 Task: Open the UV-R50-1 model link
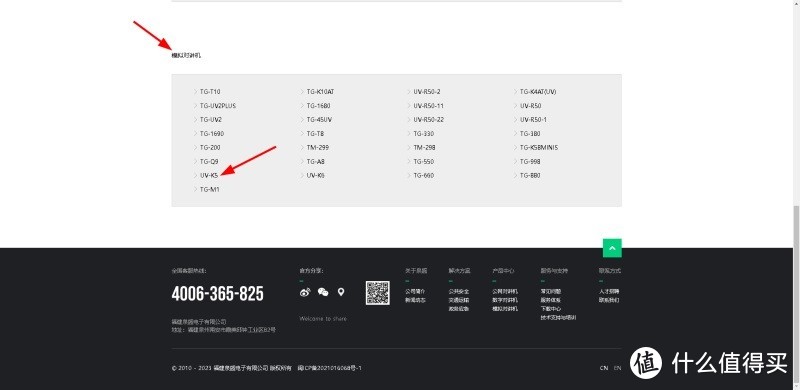point(534,119)
